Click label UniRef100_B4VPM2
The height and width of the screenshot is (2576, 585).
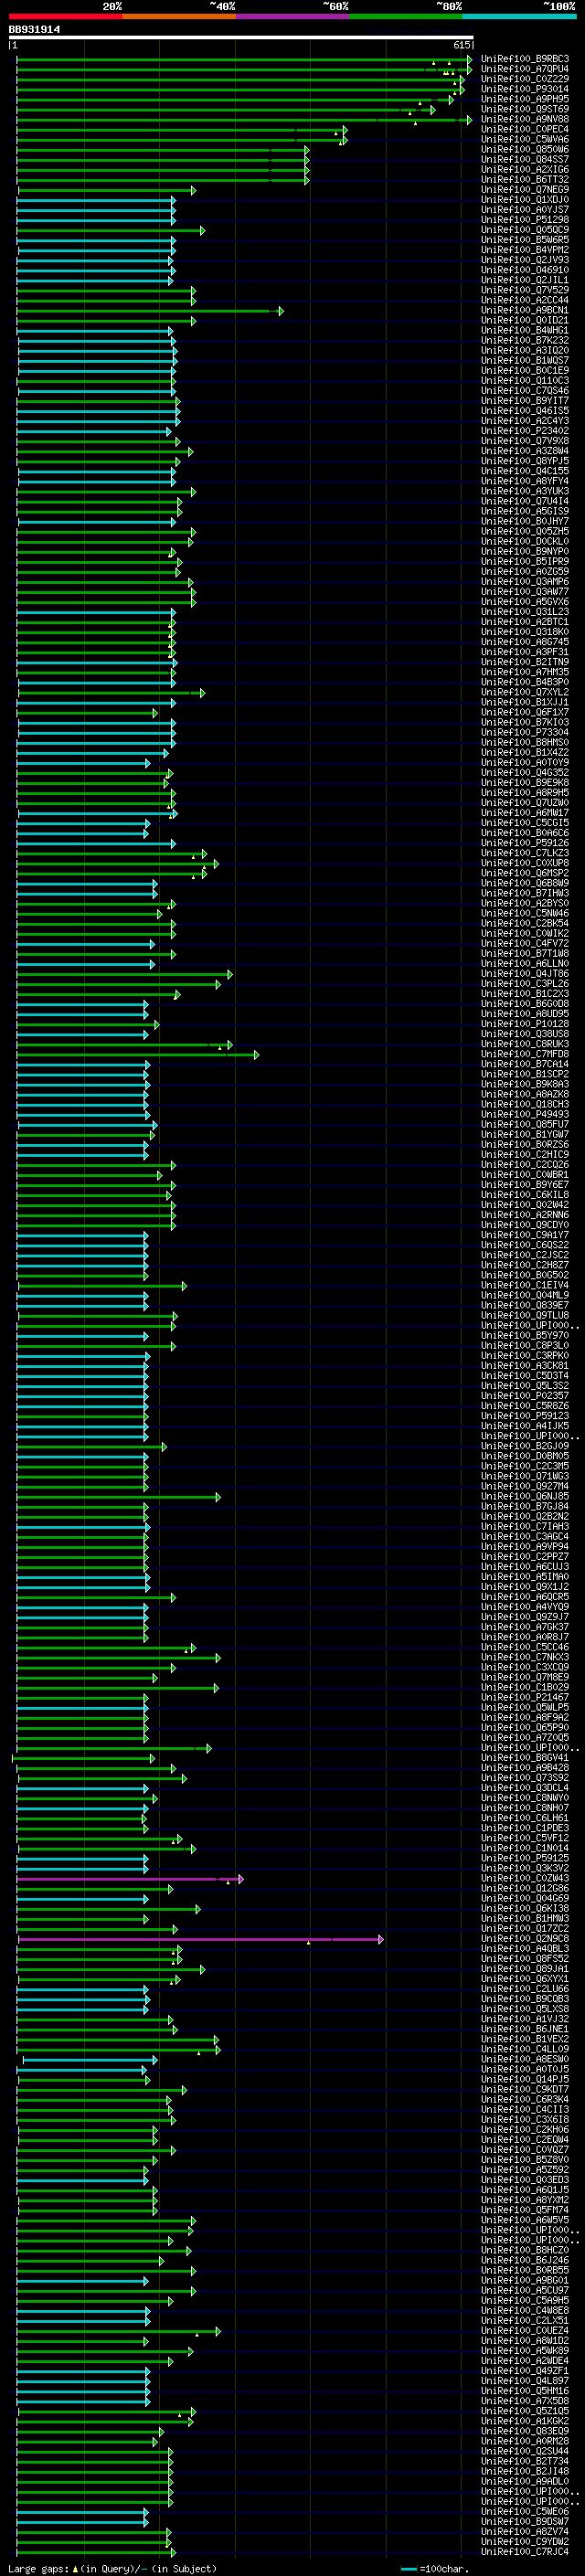524,250
